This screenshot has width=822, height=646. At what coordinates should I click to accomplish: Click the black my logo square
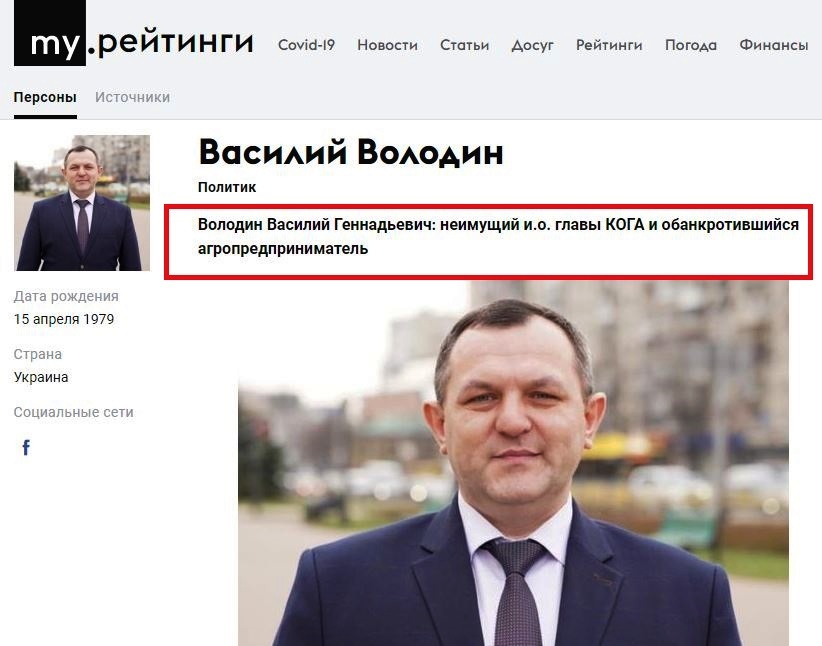pos(50,33)
